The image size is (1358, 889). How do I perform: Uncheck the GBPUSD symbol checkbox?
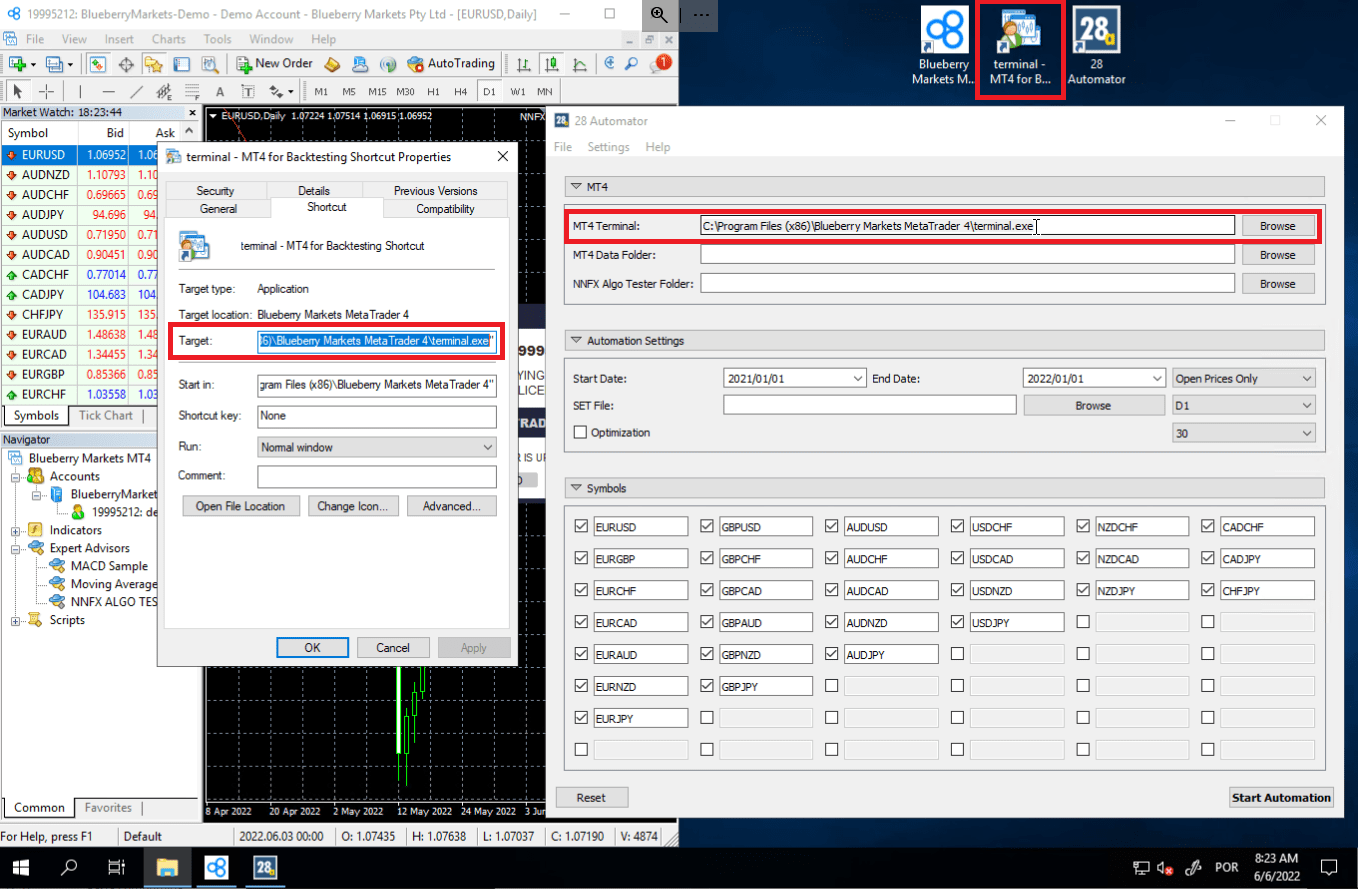coord(707,526)
